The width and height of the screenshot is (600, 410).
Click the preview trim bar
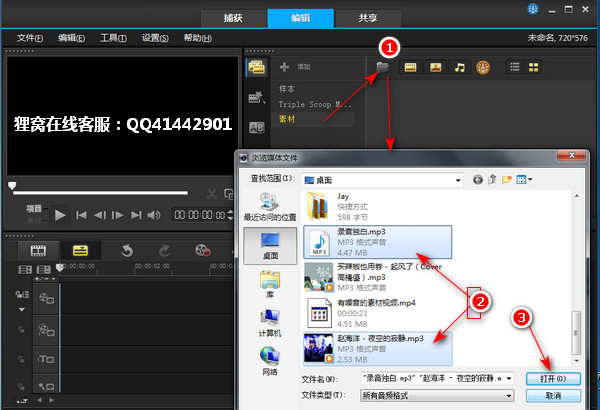point(100,193)
